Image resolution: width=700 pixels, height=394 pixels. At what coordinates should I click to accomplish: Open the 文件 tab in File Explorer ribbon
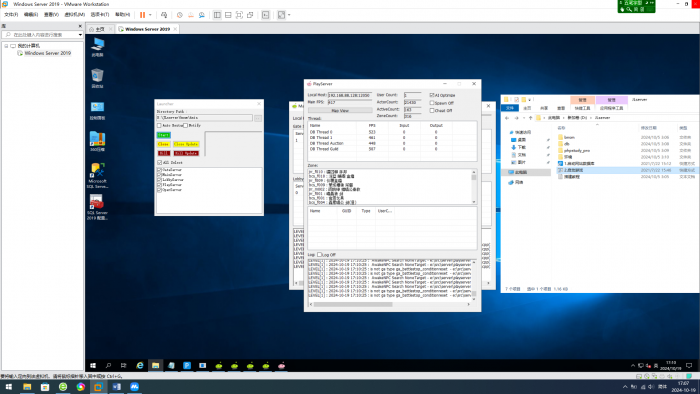click(x=509, y=108)
